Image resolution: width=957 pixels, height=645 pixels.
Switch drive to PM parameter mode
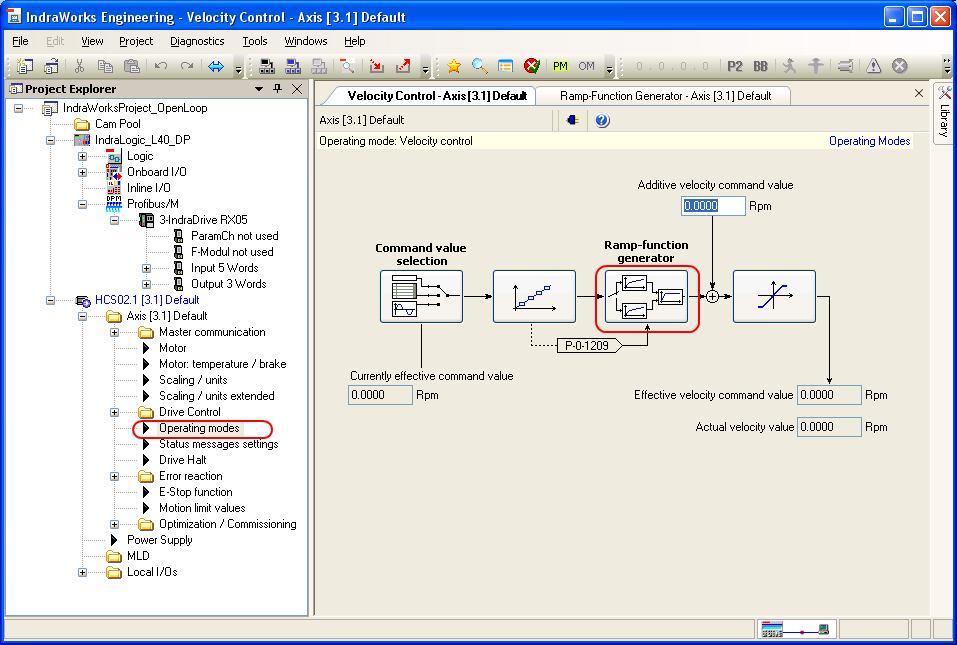(x=560, y=66)
